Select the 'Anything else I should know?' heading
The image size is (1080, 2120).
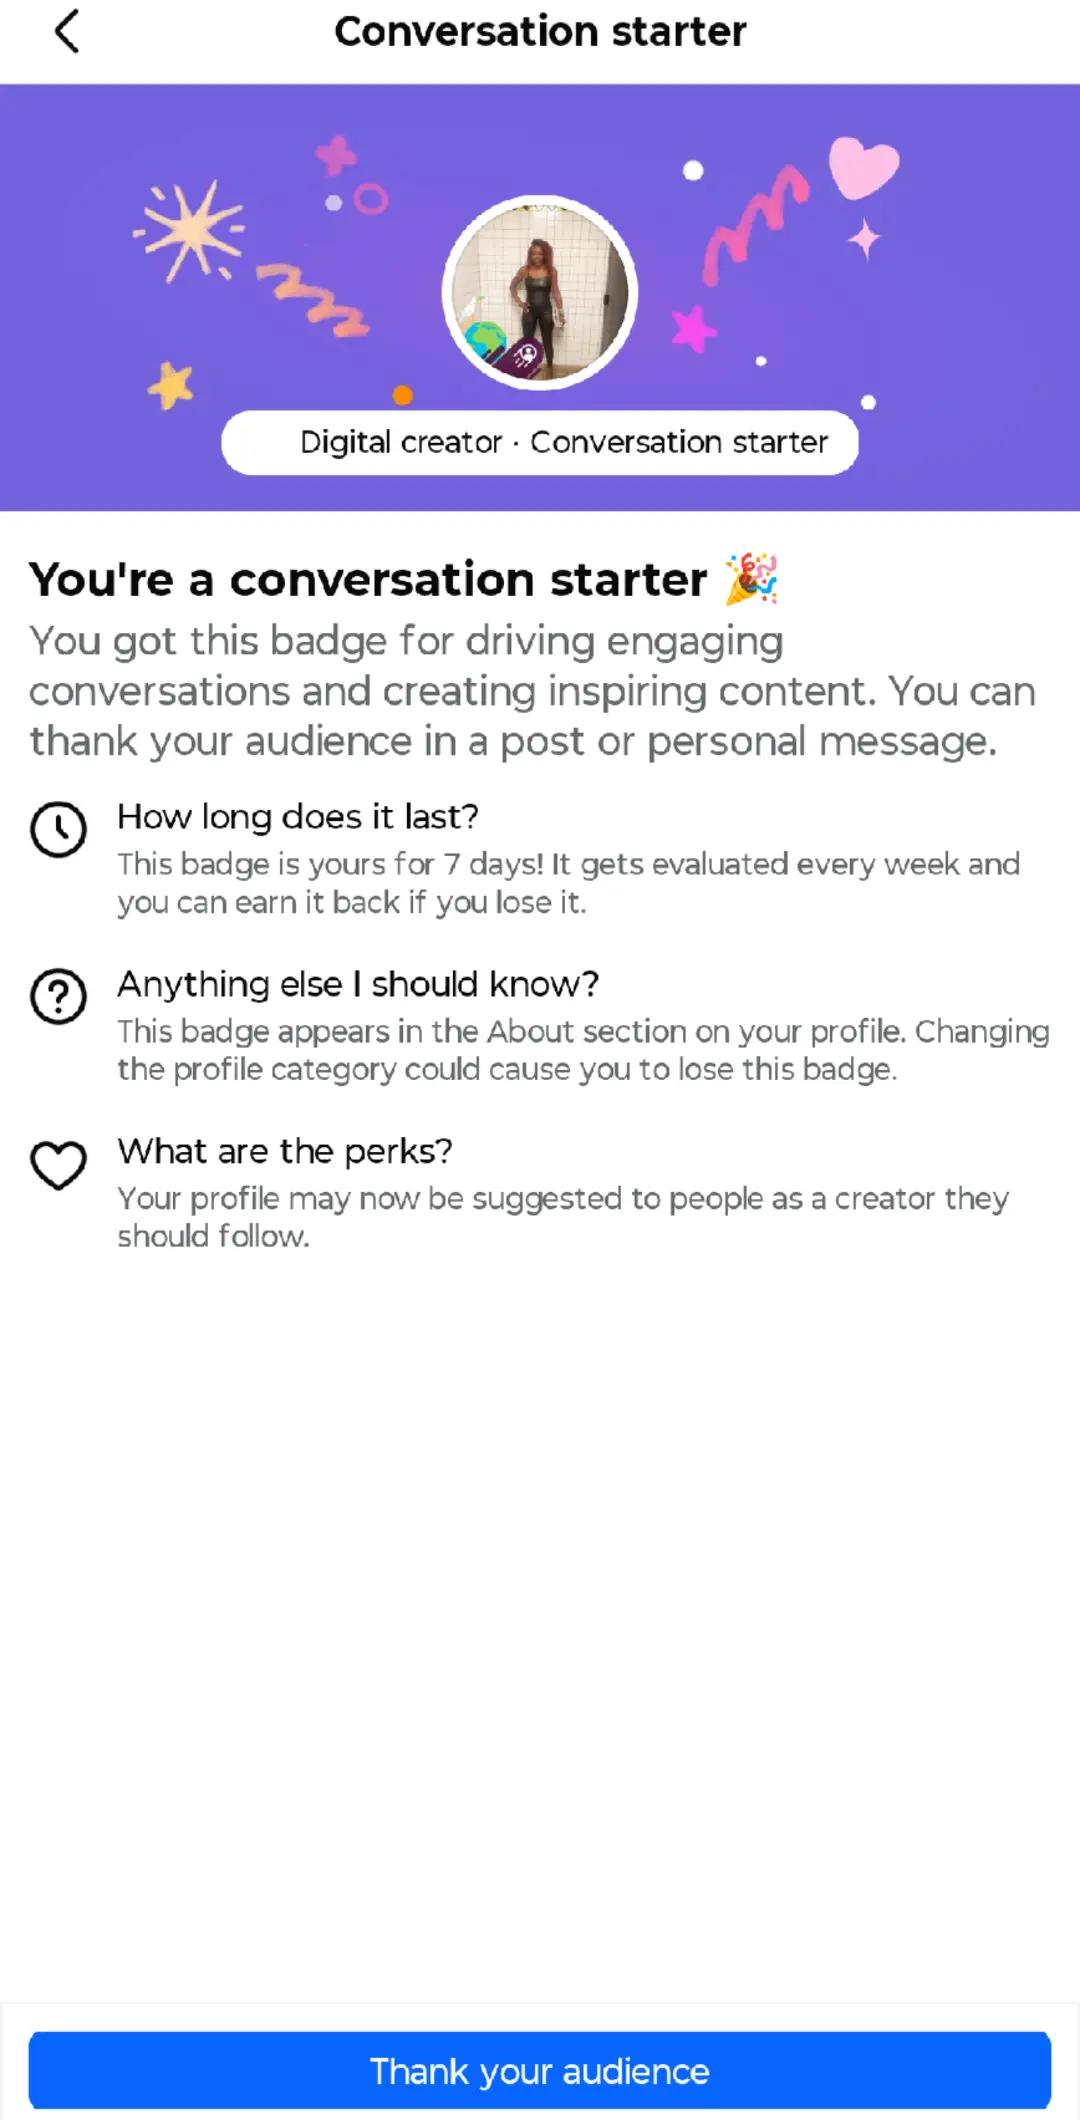(358, 985)
